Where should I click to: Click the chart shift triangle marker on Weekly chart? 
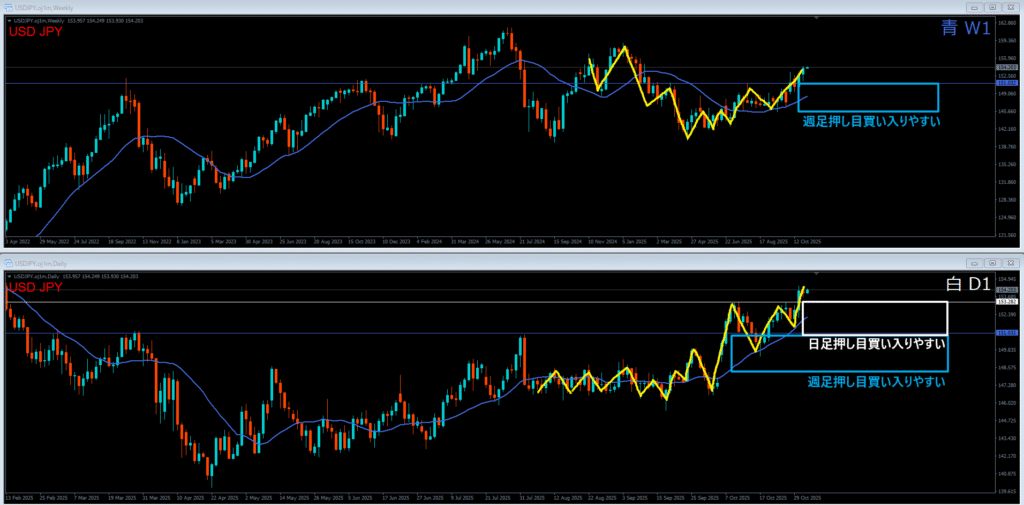click(817, 19)
